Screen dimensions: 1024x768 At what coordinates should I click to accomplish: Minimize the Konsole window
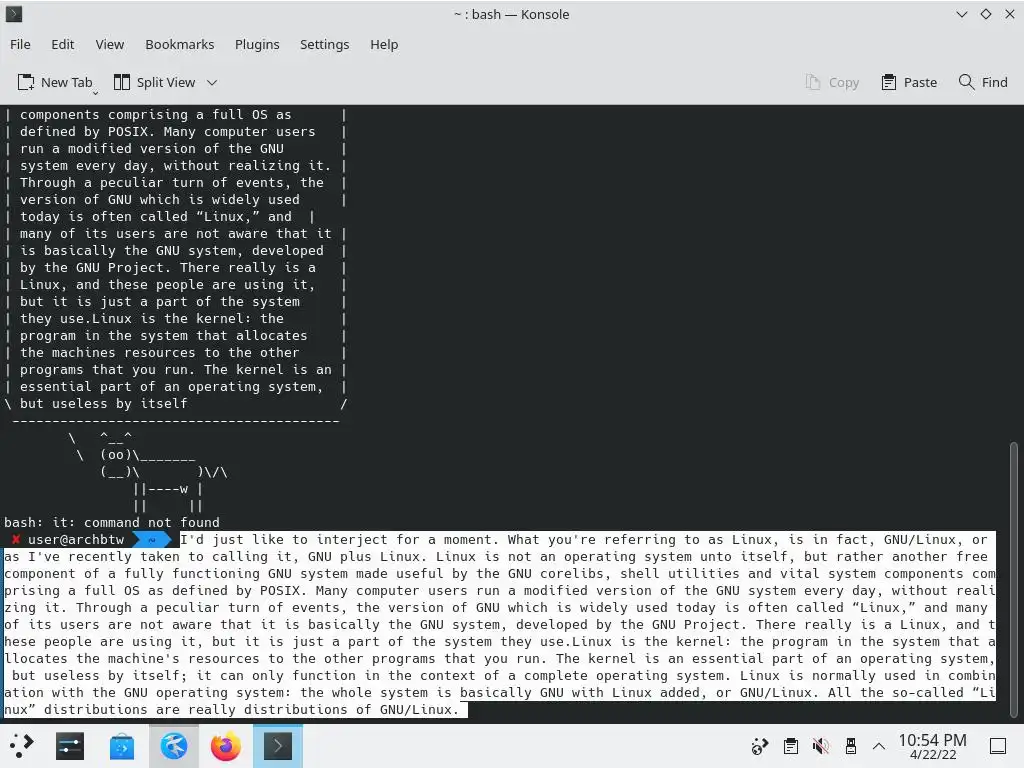click(961, 14)
